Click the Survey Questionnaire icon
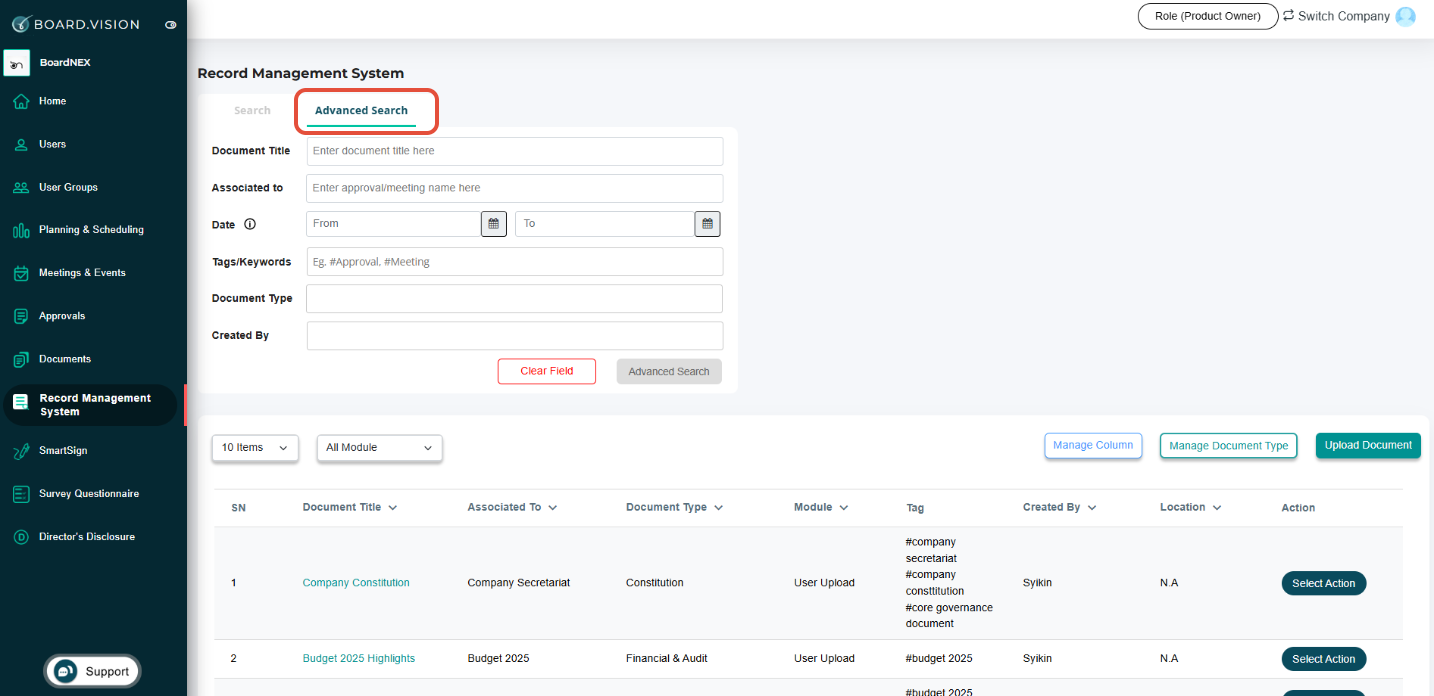This screenshot has height=696, width=1434. (20, 494)
